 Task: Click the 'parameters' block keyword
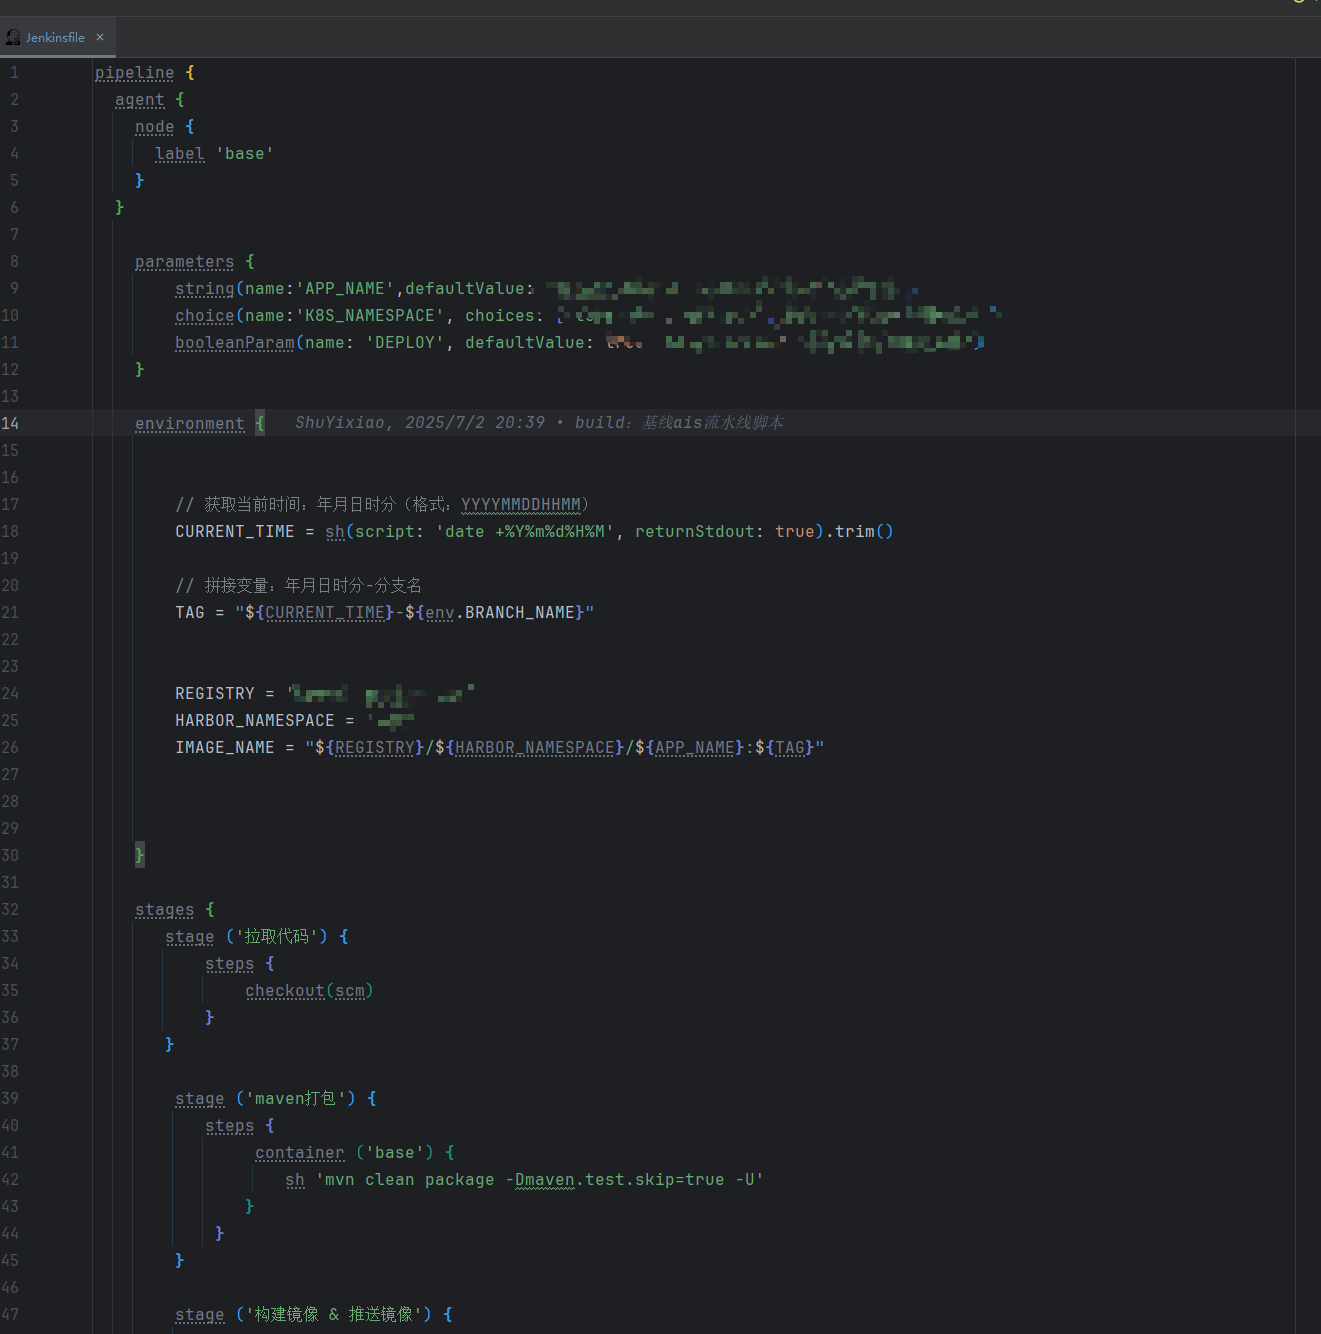point(184,262)
